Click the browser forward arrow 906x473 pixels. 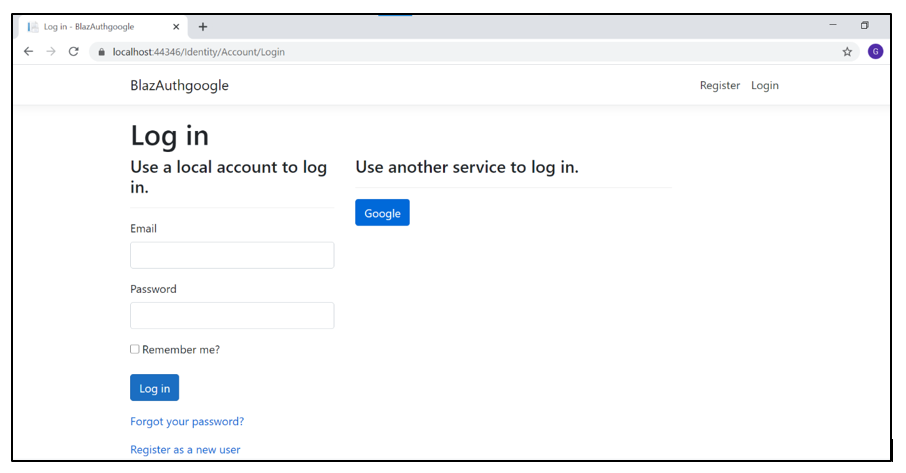pyautogui.click(x=51, y=51)
